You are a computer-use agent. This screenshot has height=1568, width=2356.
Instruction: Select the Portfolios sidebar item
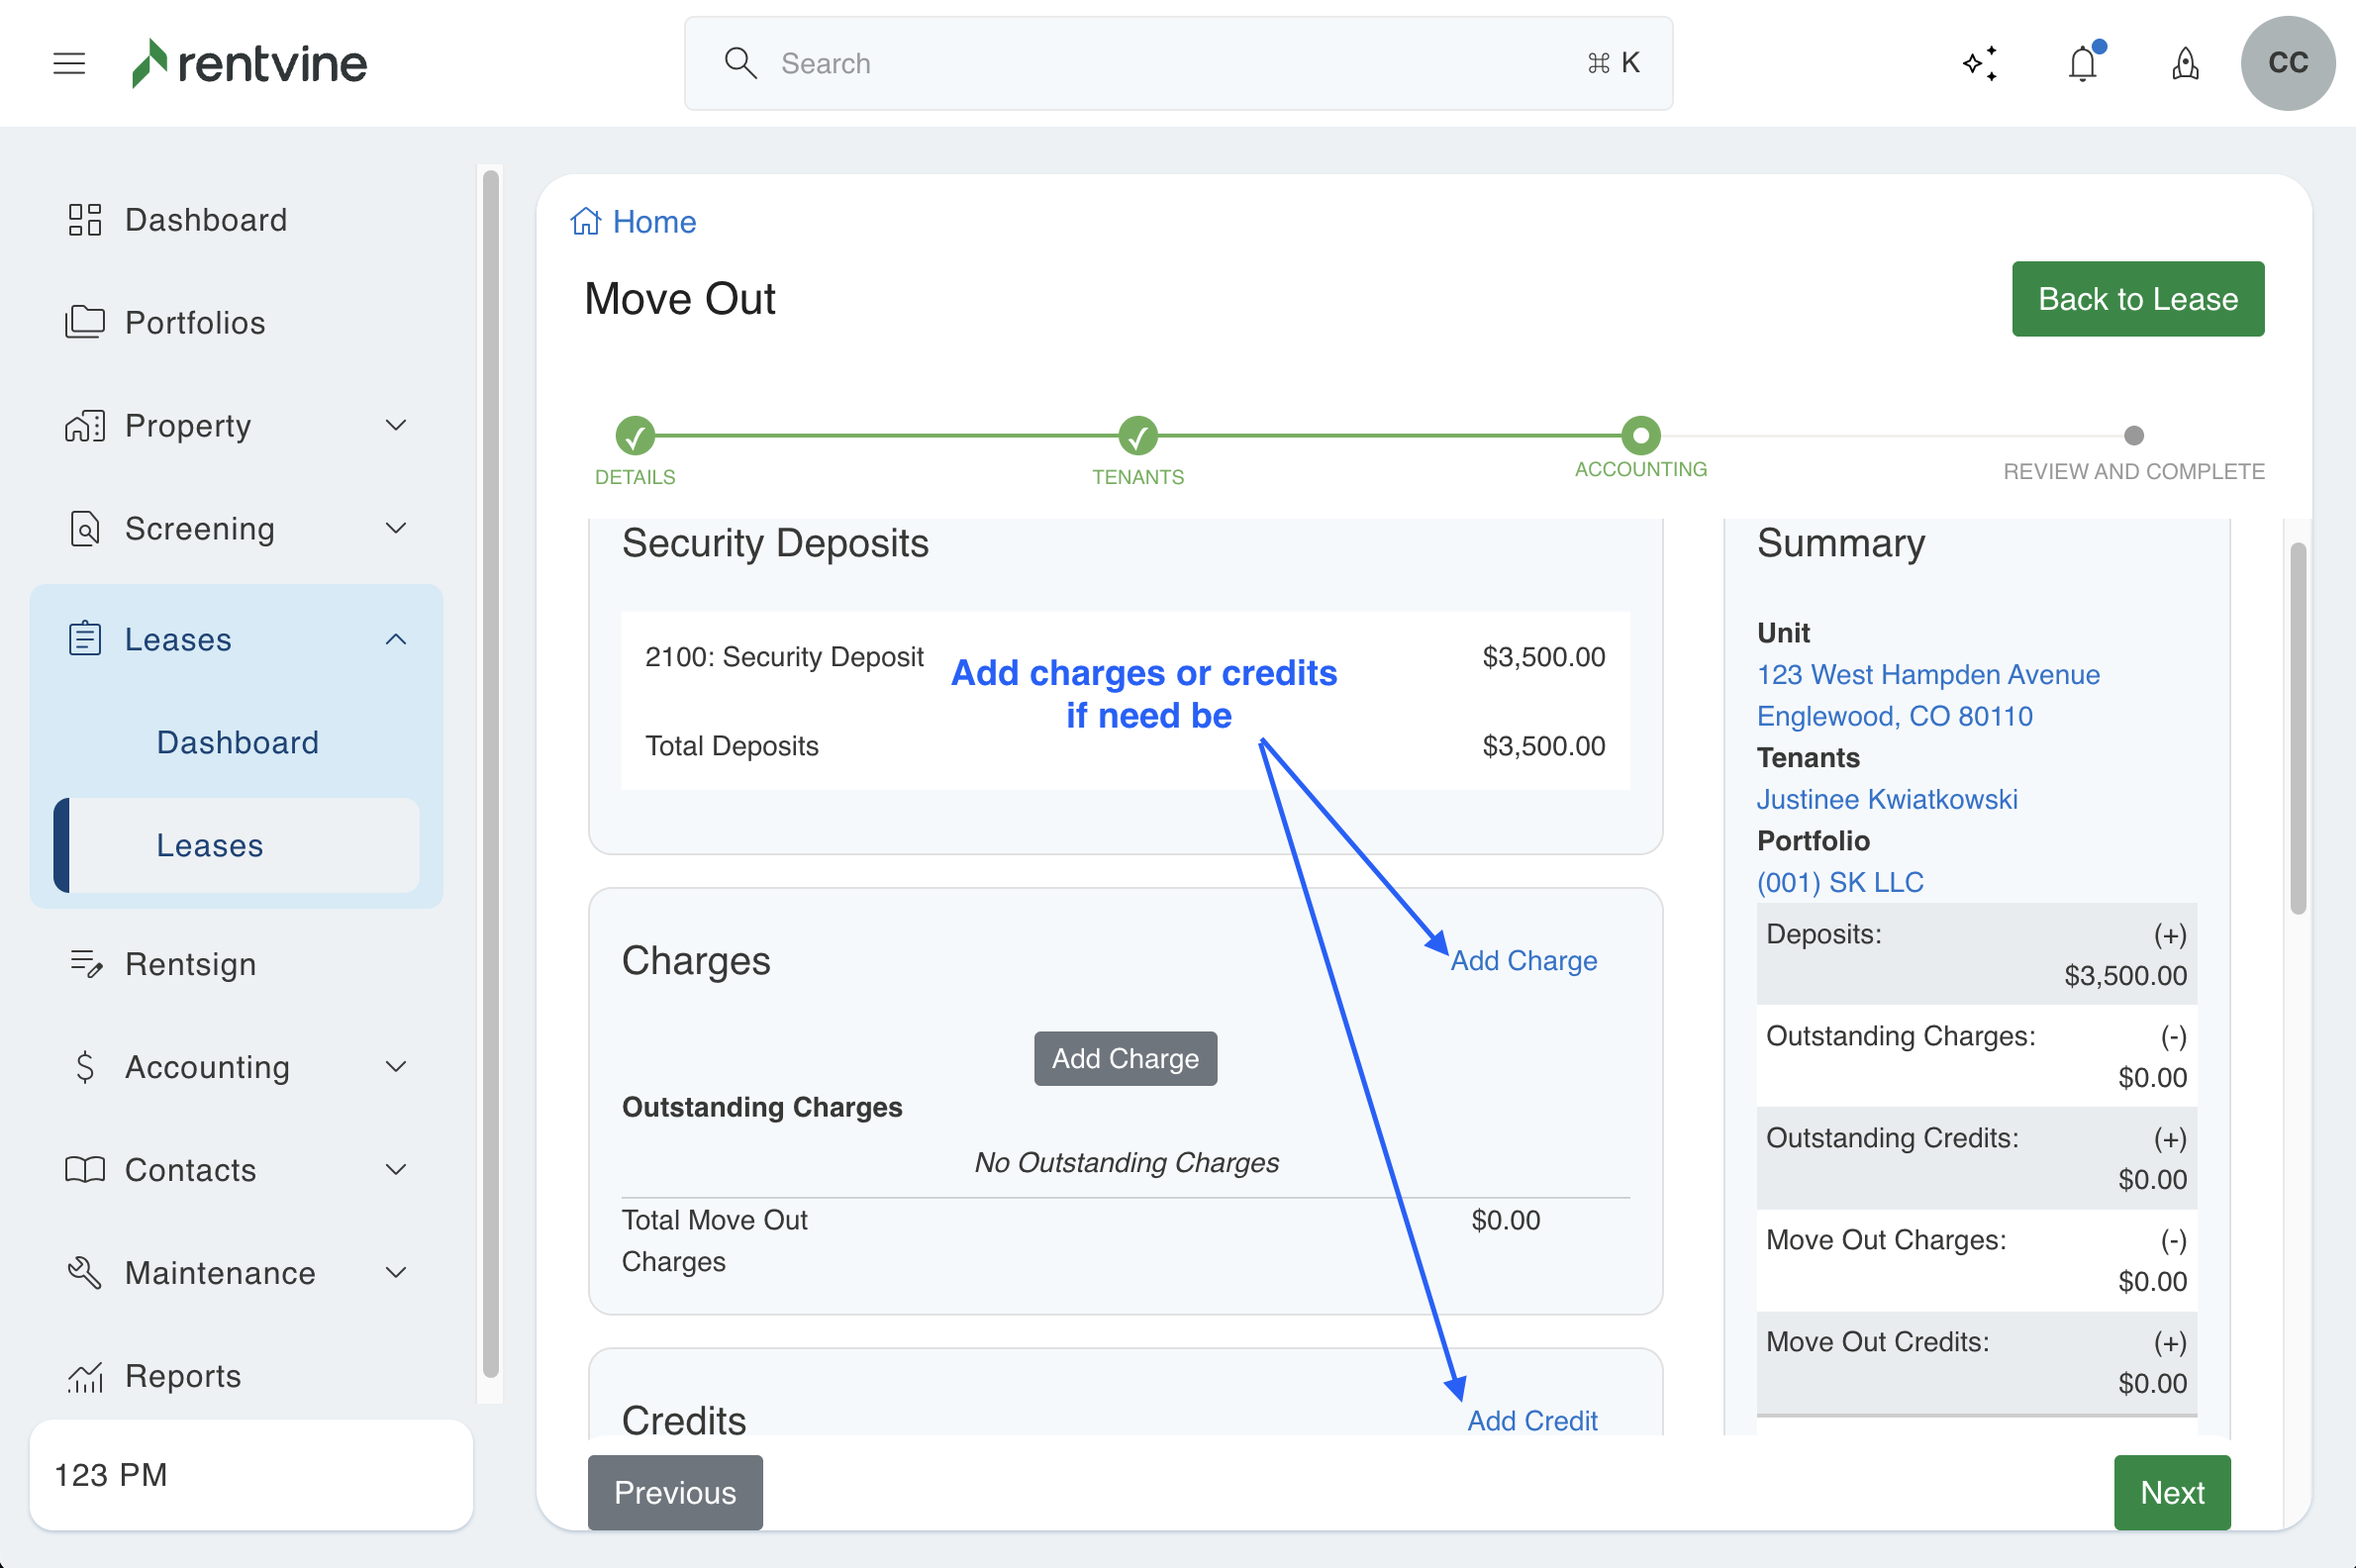click(195, 323)
